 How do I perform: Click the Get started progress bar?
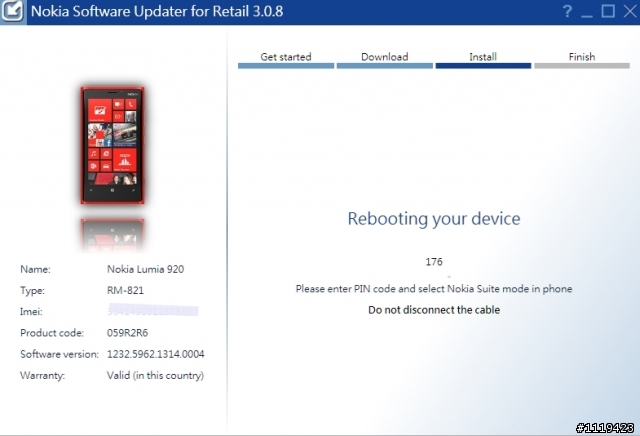286,66
